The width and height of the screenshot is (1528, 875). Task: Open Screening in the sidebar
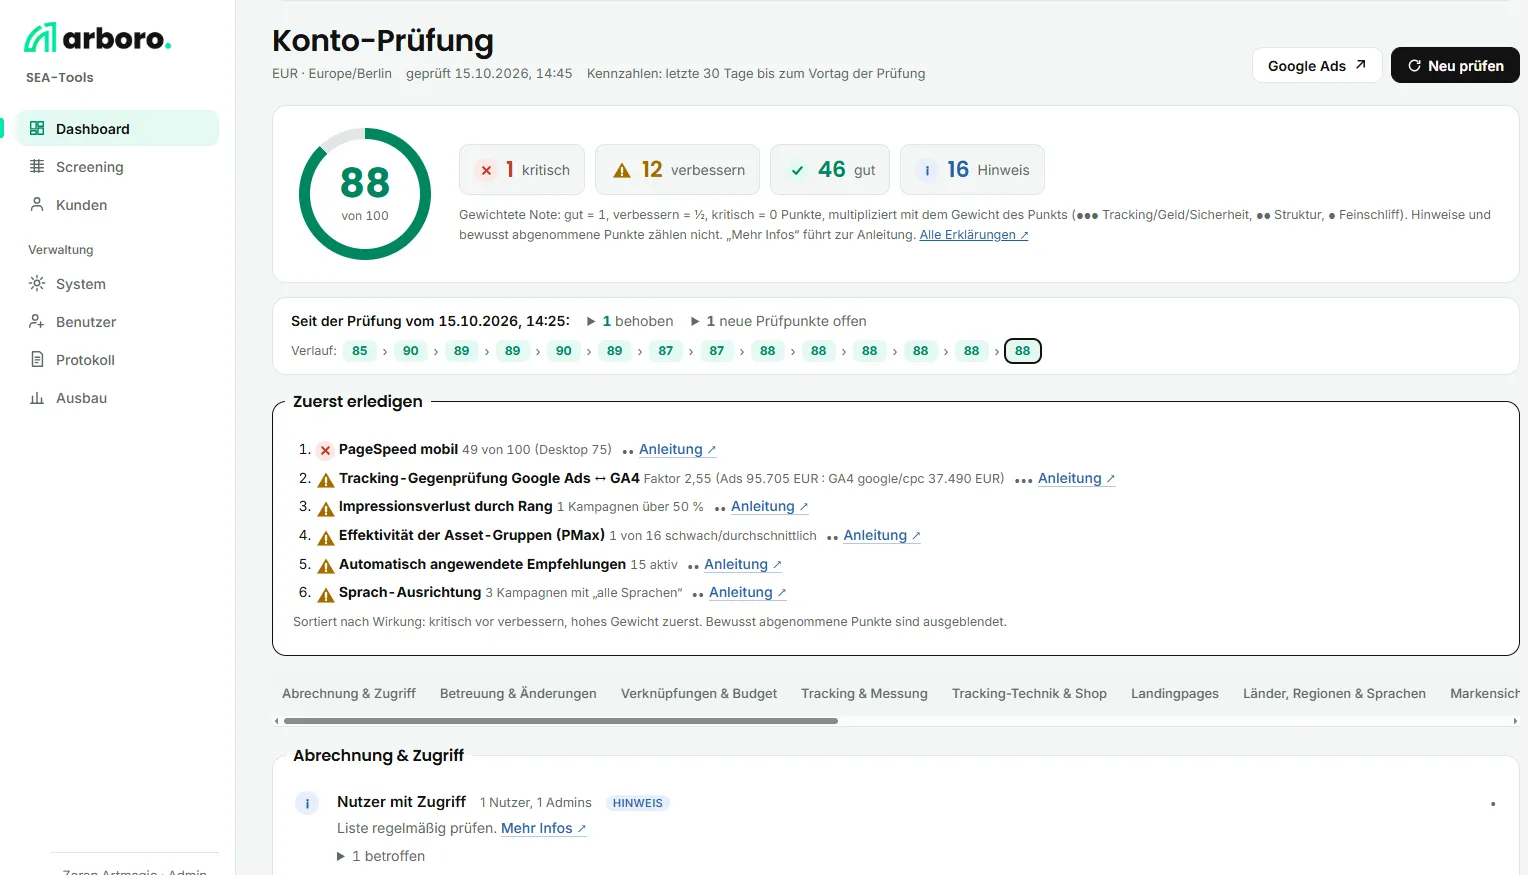pyautogui.click(x=118, y=167)
